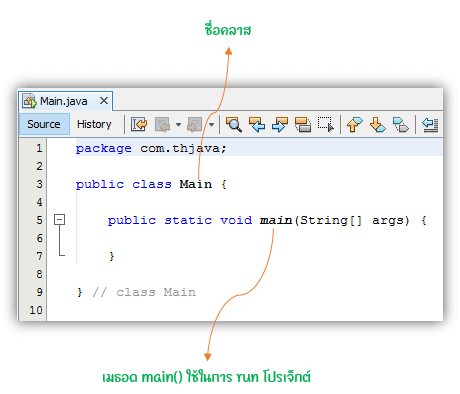This screenshot has width=460, height=394.
Task: Close the Main.java tab
Action: tap(104, 100)
